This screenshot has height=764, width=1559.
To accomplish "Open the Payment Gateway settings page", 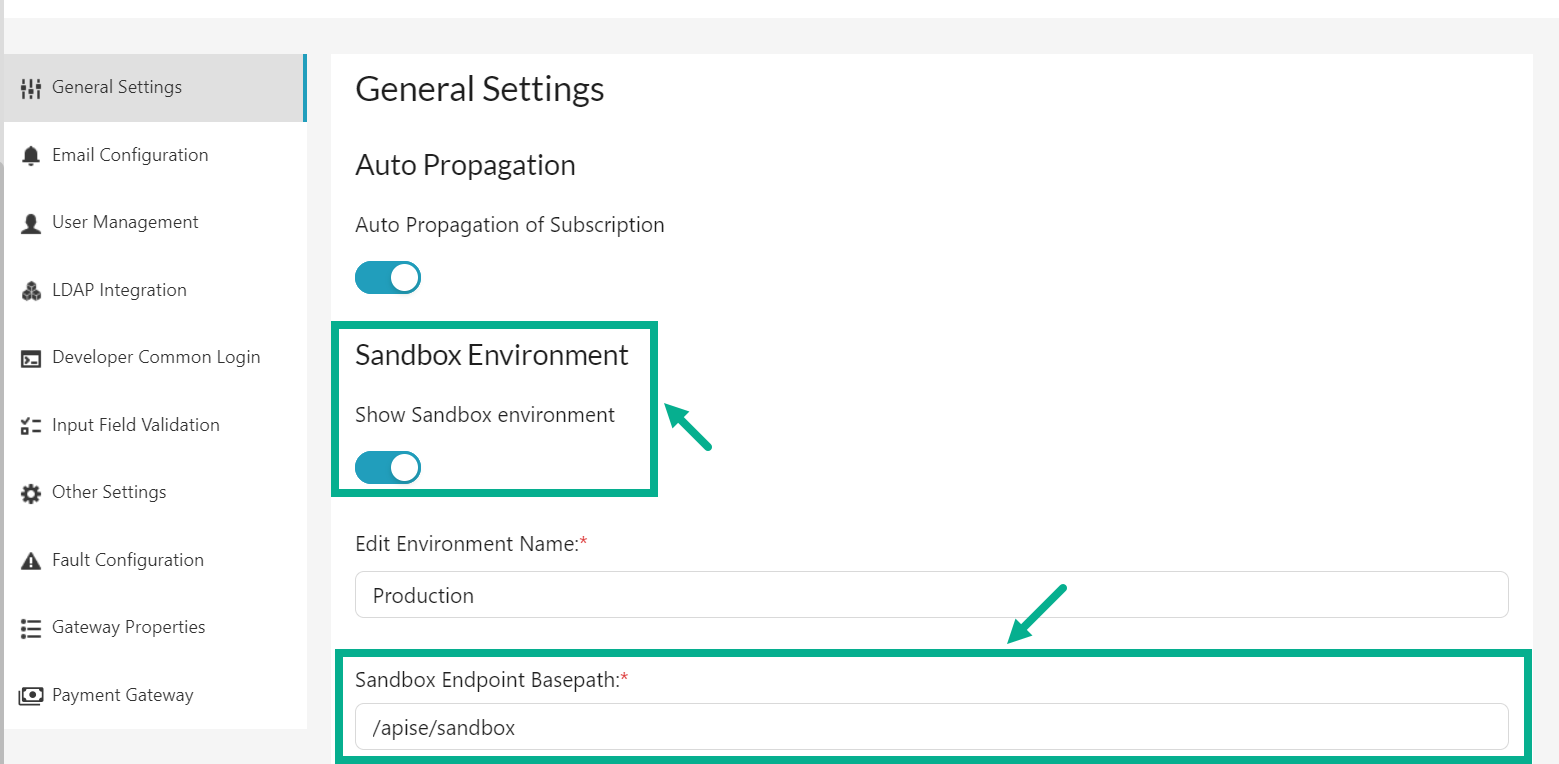I will 120,694.
